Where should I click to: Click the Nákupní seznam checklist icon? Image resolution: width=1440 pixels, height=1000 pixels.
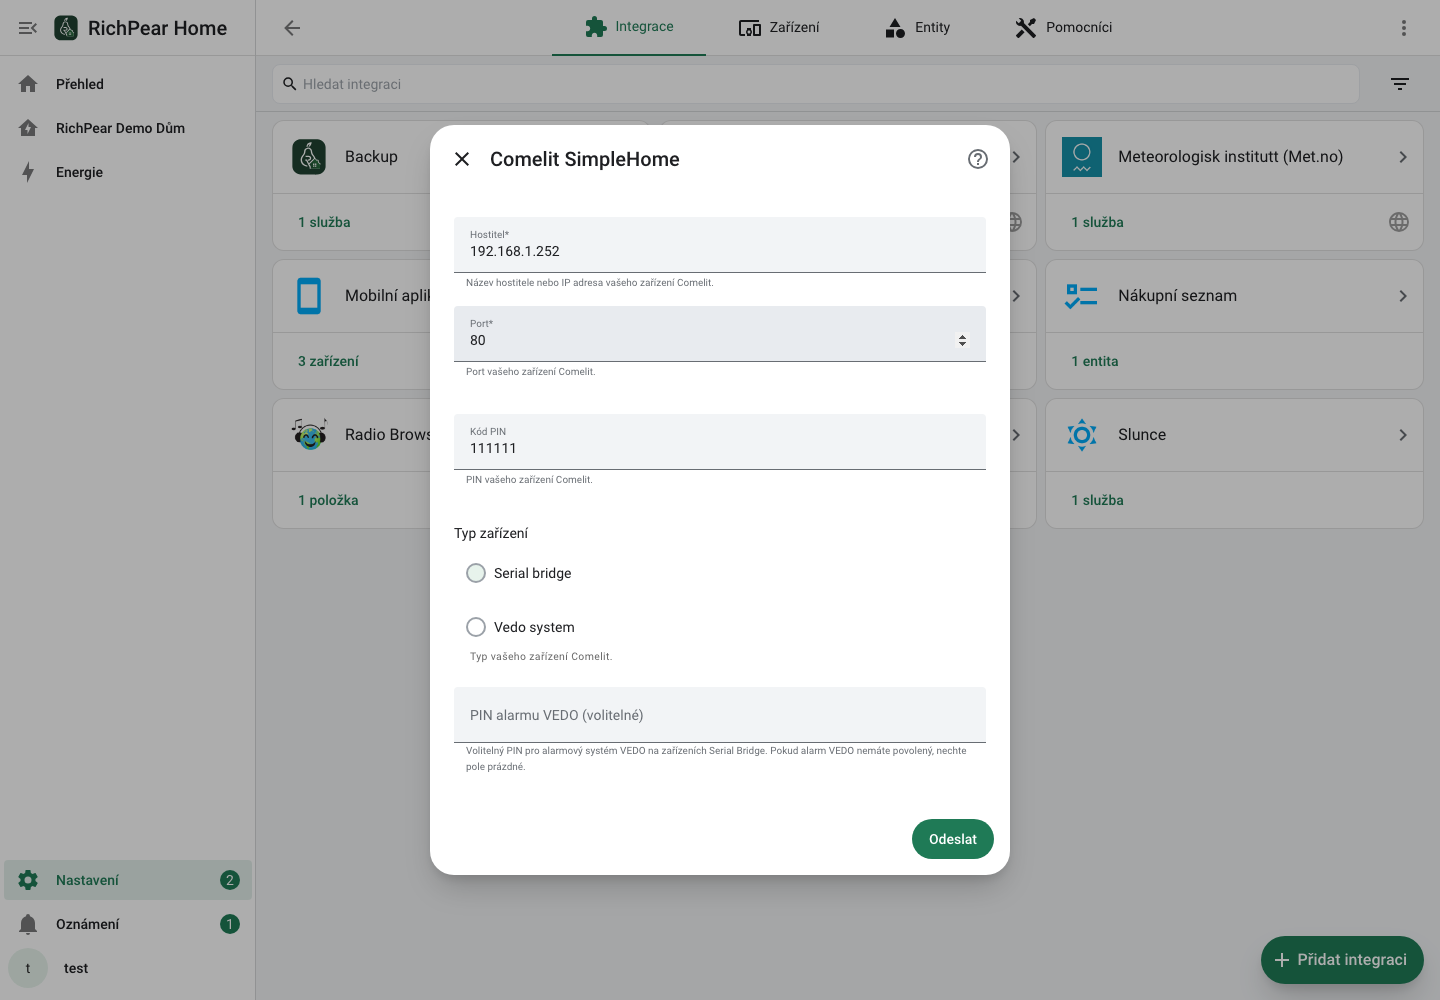pos(1082,296)
